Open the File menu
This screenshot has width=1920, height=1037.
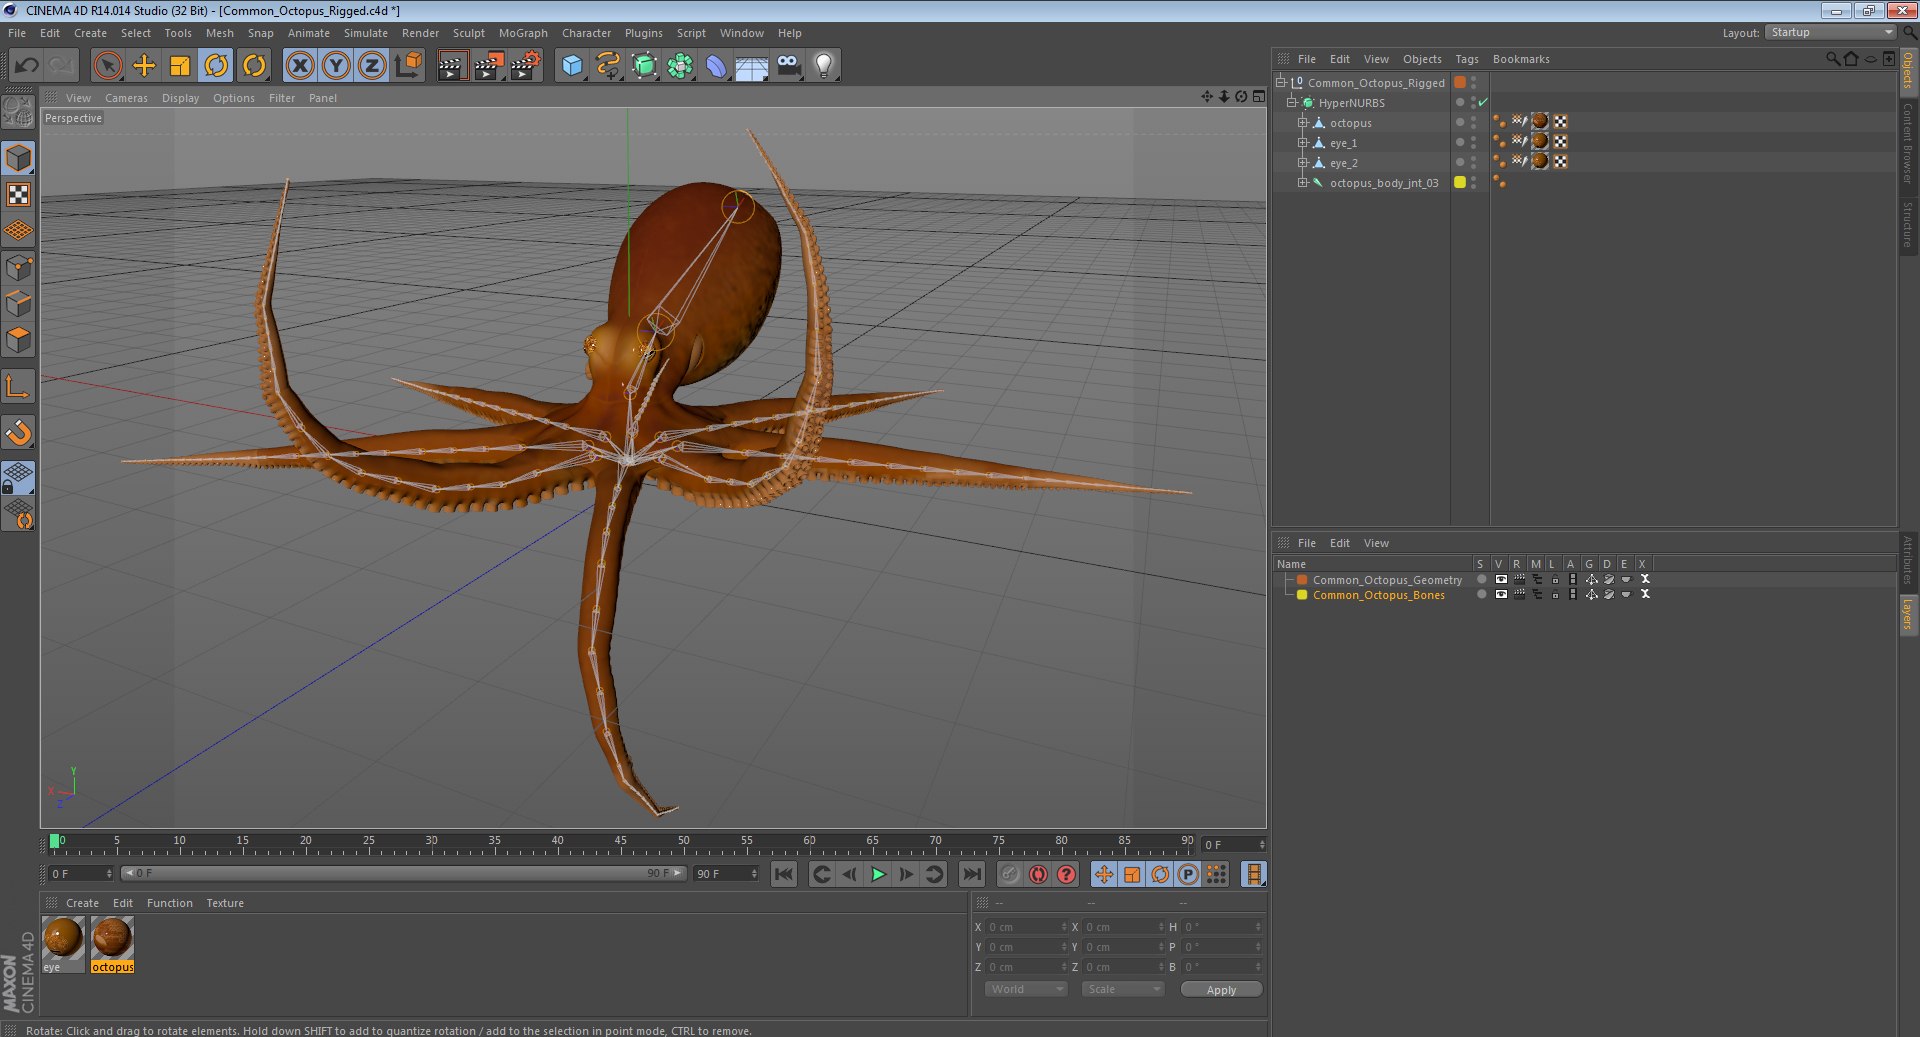click(x=17, y=33)
